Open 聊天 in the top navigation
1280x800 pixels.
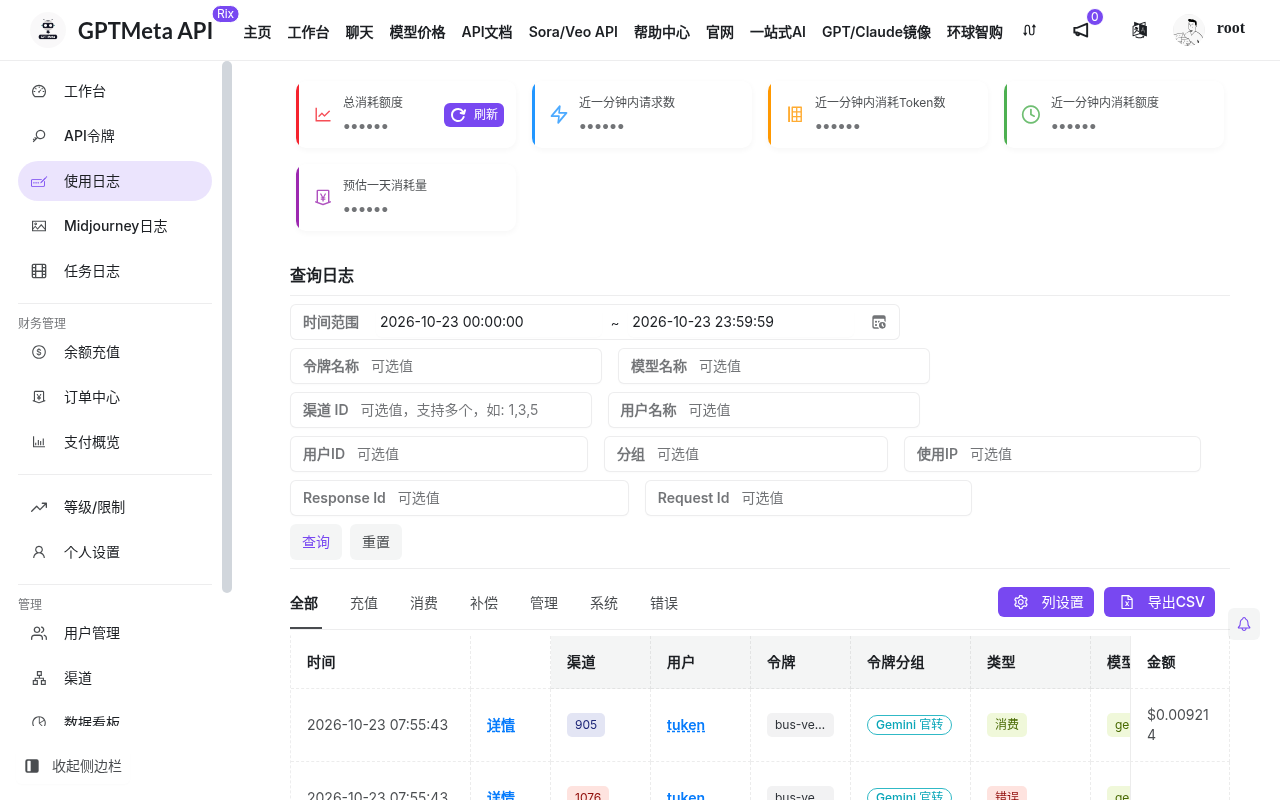tap(359, 32)
